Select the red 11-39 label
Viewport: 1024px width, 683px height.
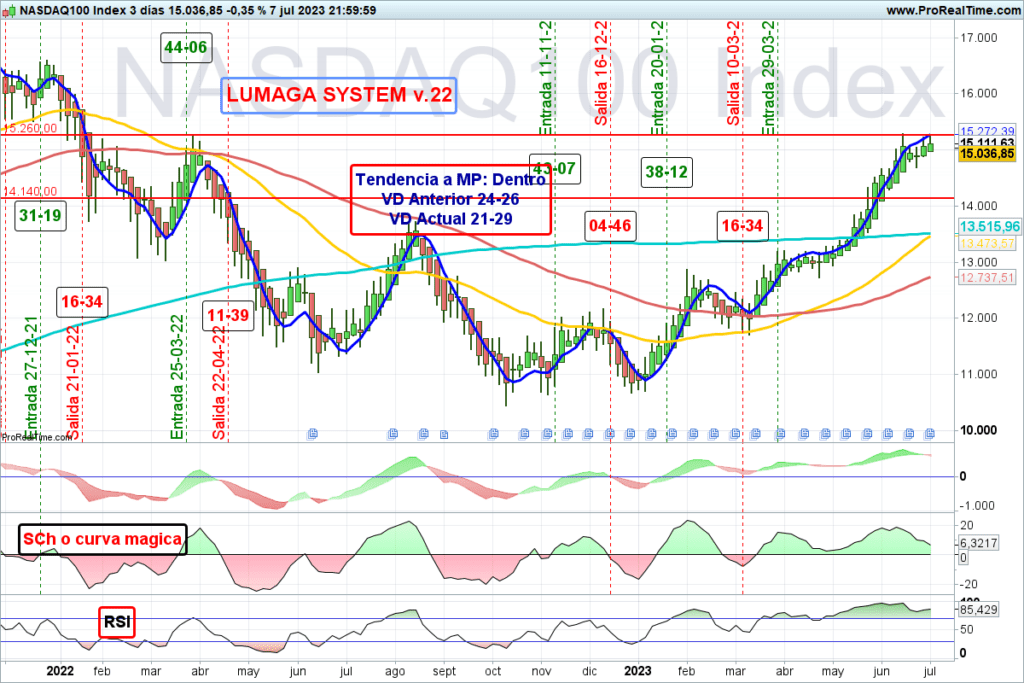click(228, 316)
